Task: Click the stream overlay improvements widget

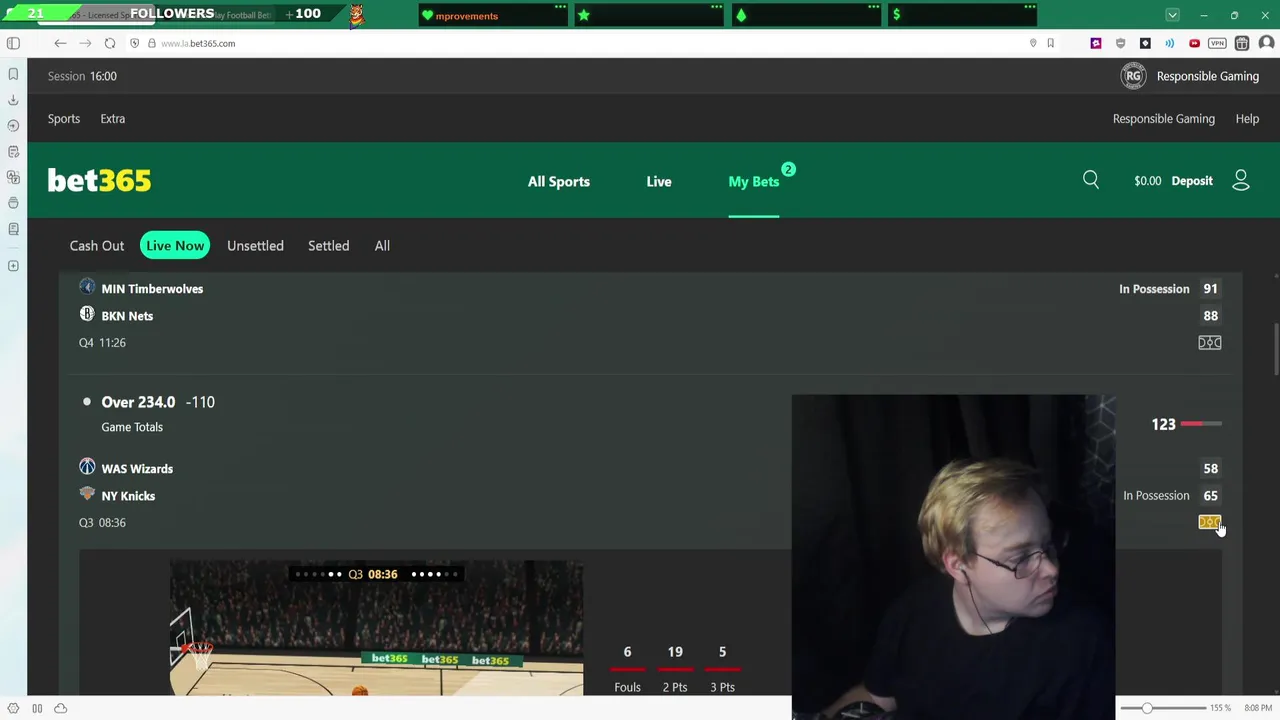Action: click(x=493, y=15)
